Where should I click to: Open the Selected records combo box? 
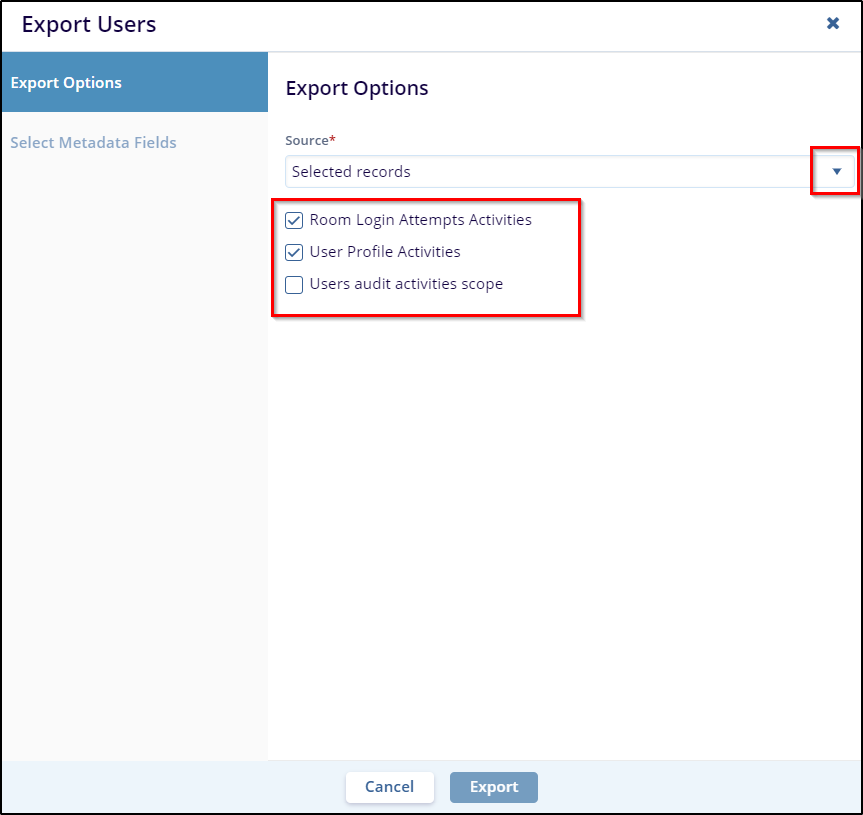pyautogui.click(x=570, y=171)
